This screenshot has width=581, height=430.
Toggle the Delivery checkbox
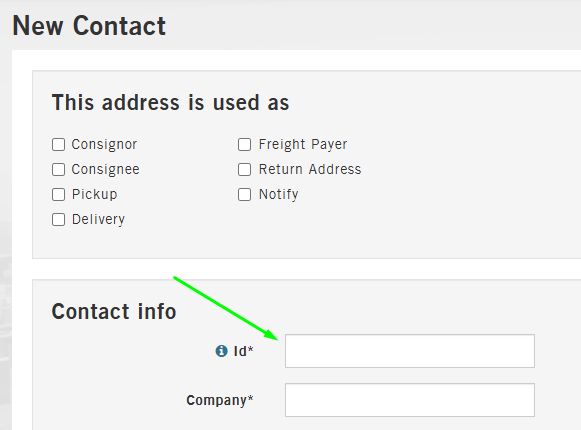[x=59, y=219]
